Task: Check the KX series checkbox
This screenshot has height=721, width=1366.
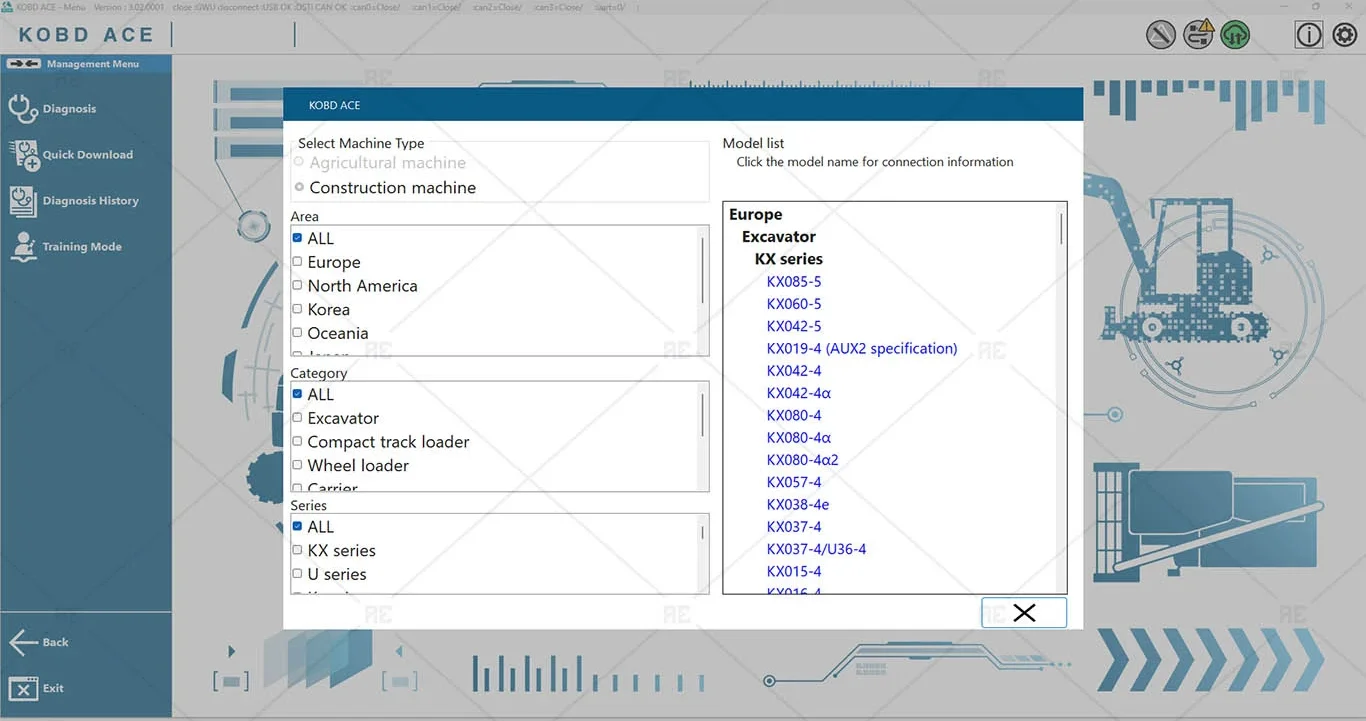Action: coord(297,550)
